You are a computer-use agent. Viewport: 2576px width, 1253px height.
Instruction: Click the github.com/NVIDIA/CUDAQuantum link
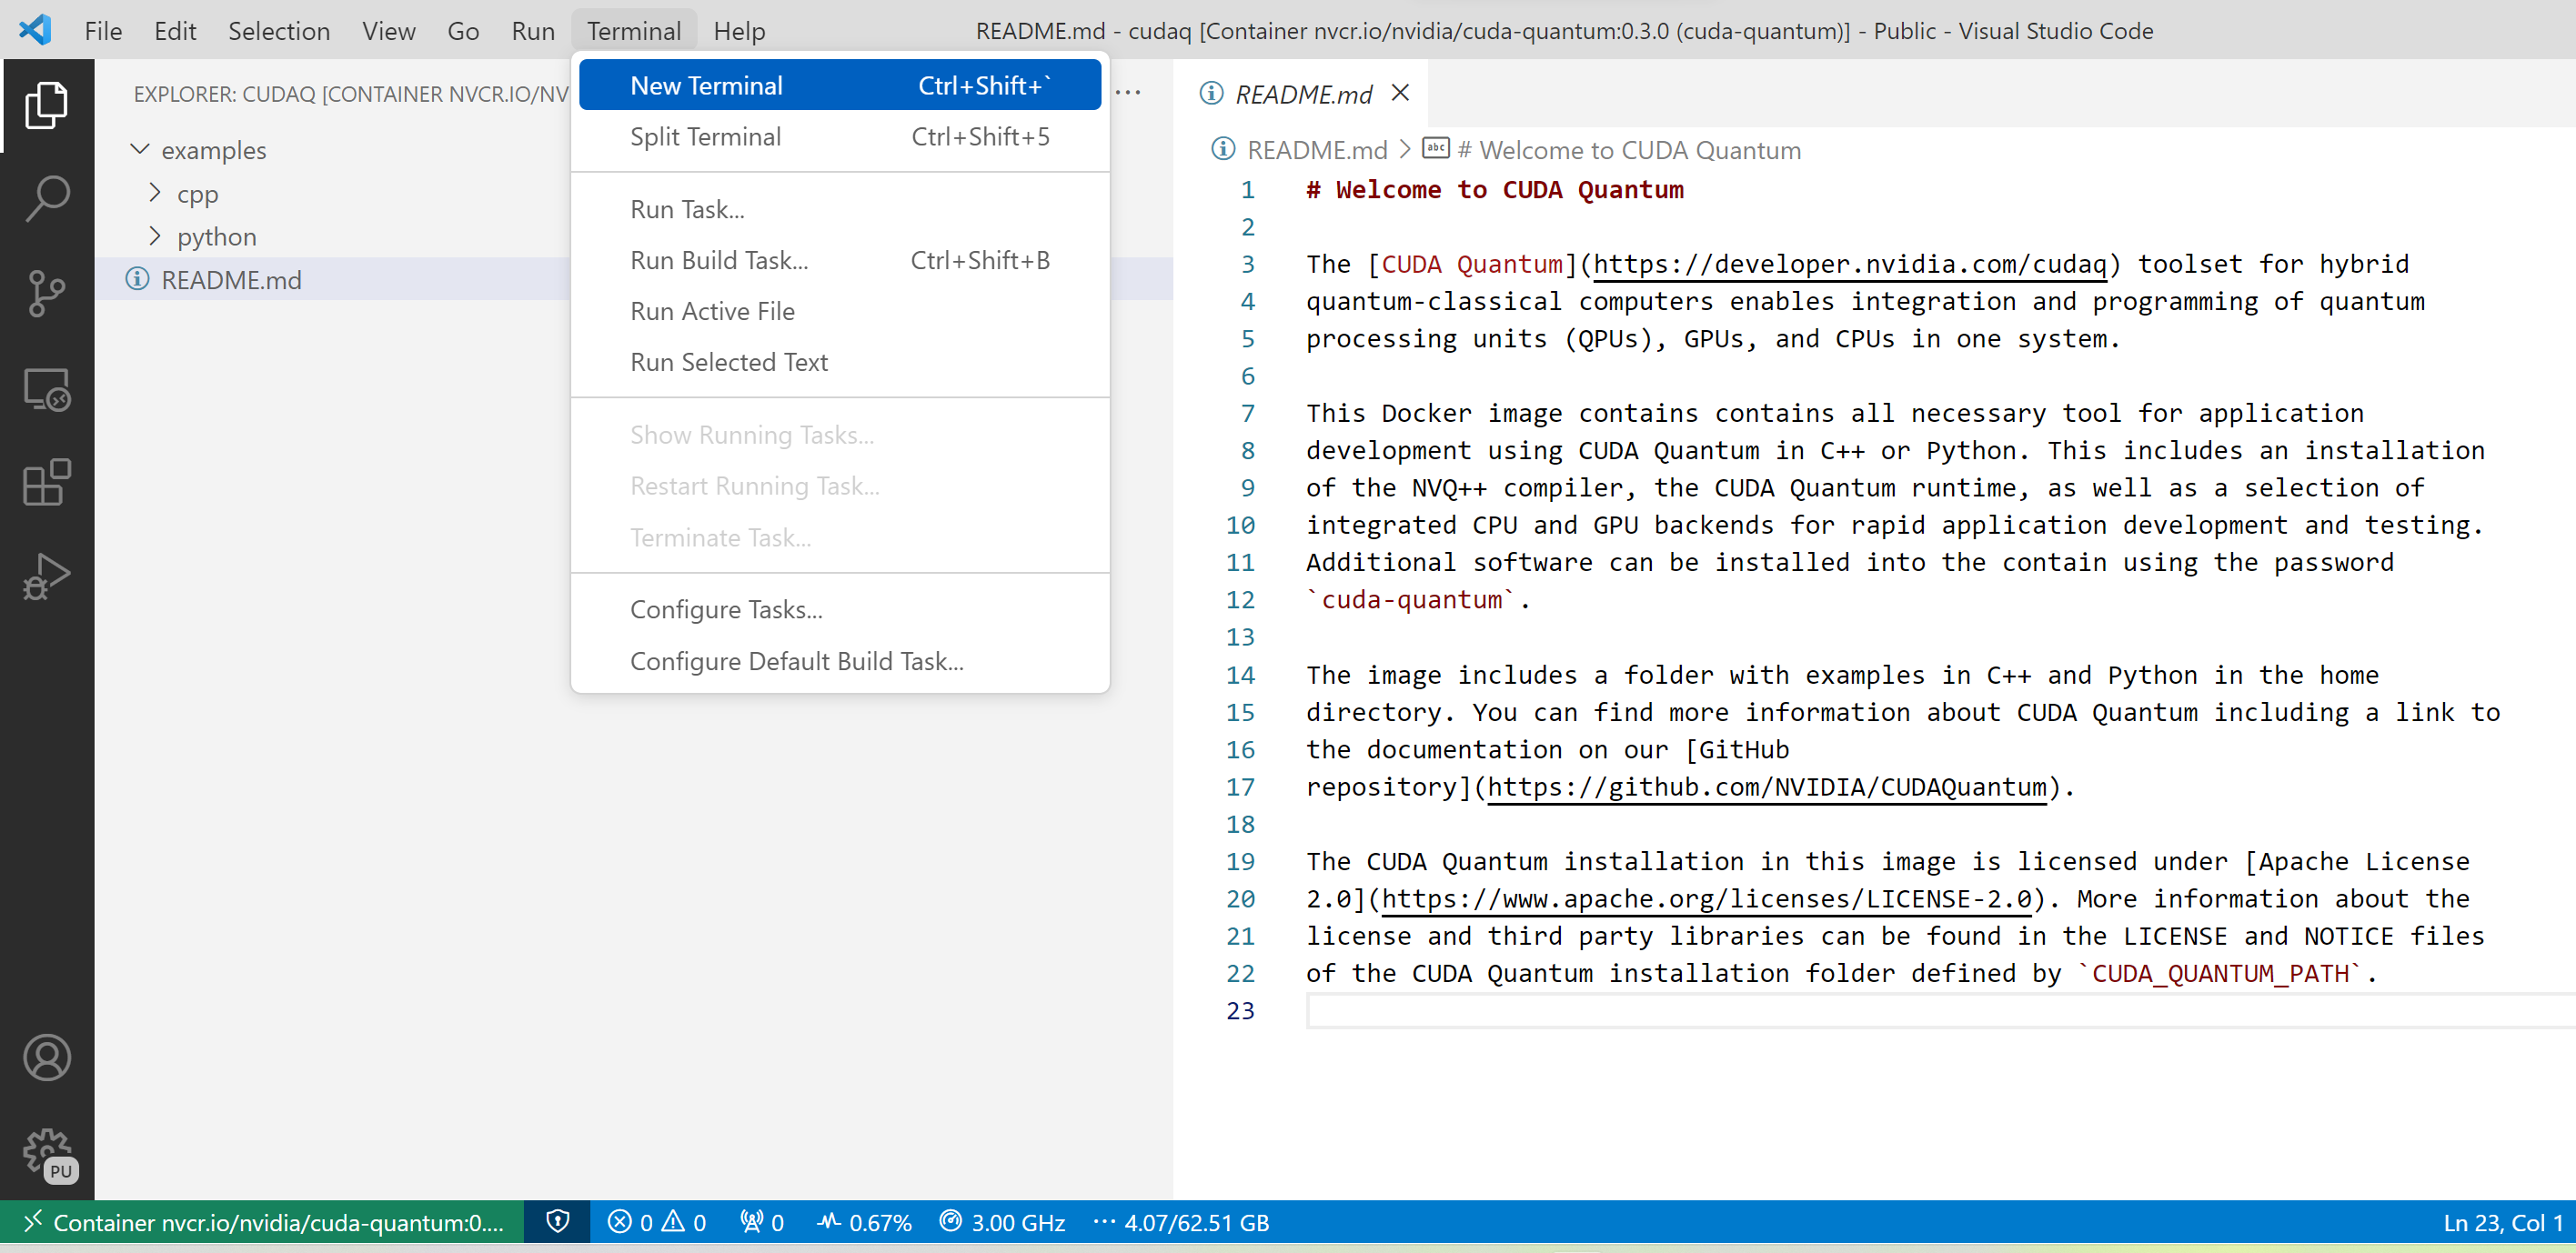point(1767,787)
